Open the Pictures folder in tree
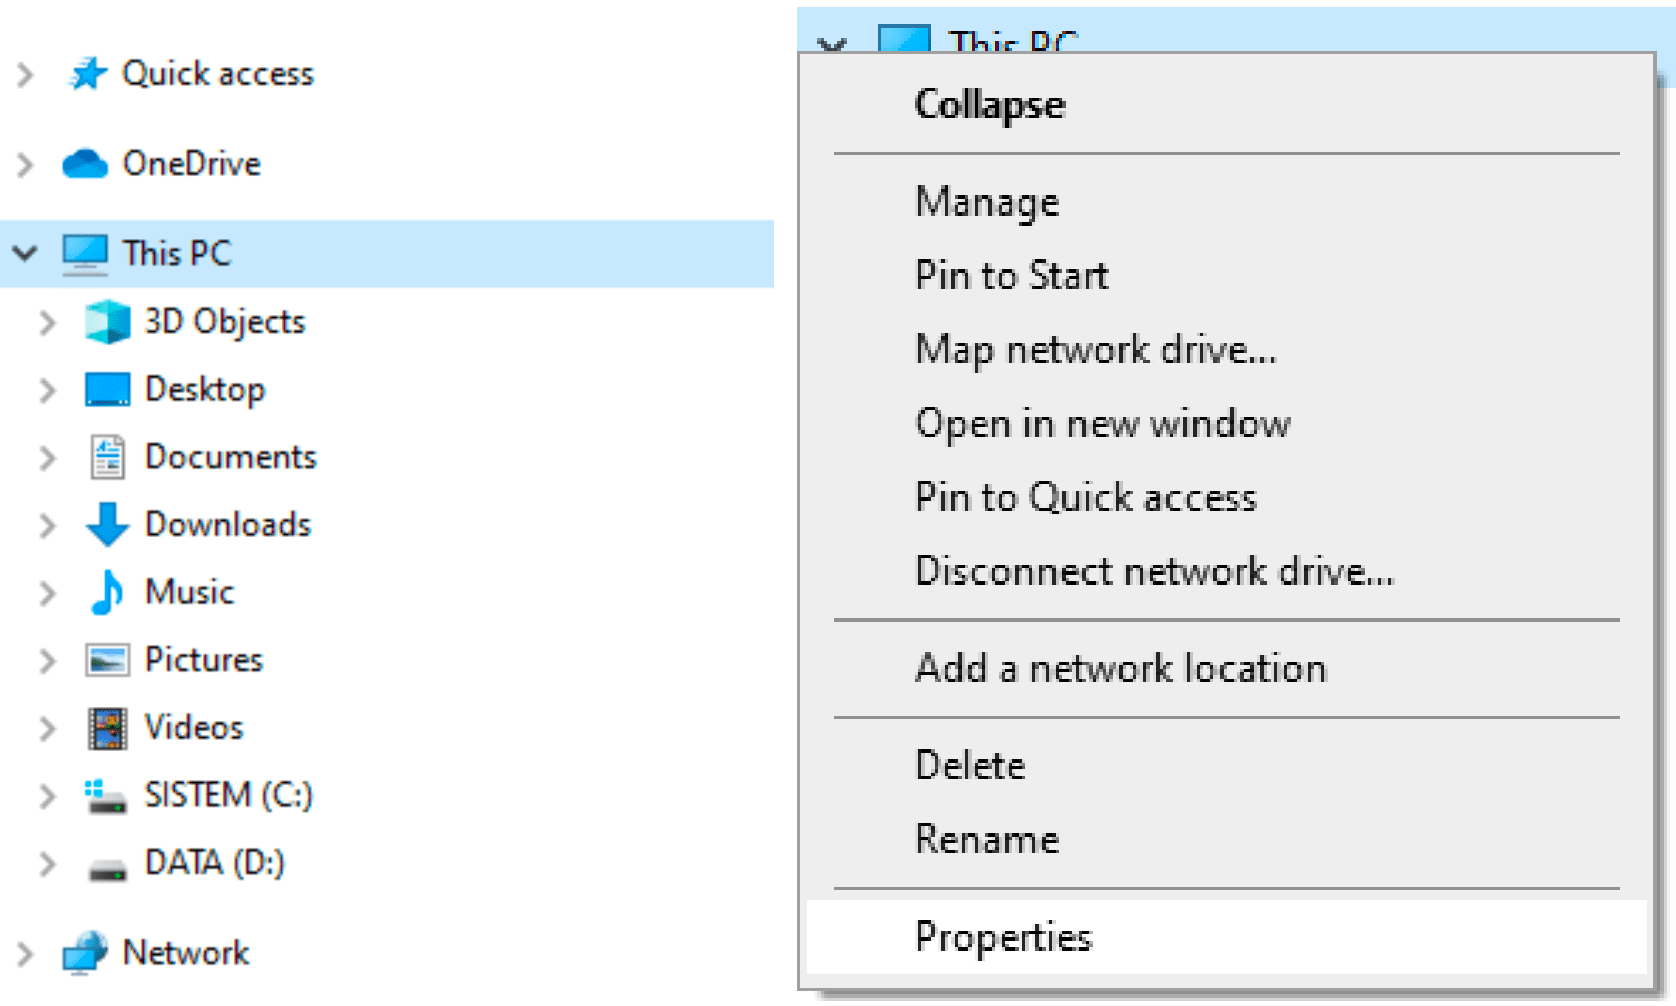Viewport: 1676px width, 1006px height. pos(203,660)
